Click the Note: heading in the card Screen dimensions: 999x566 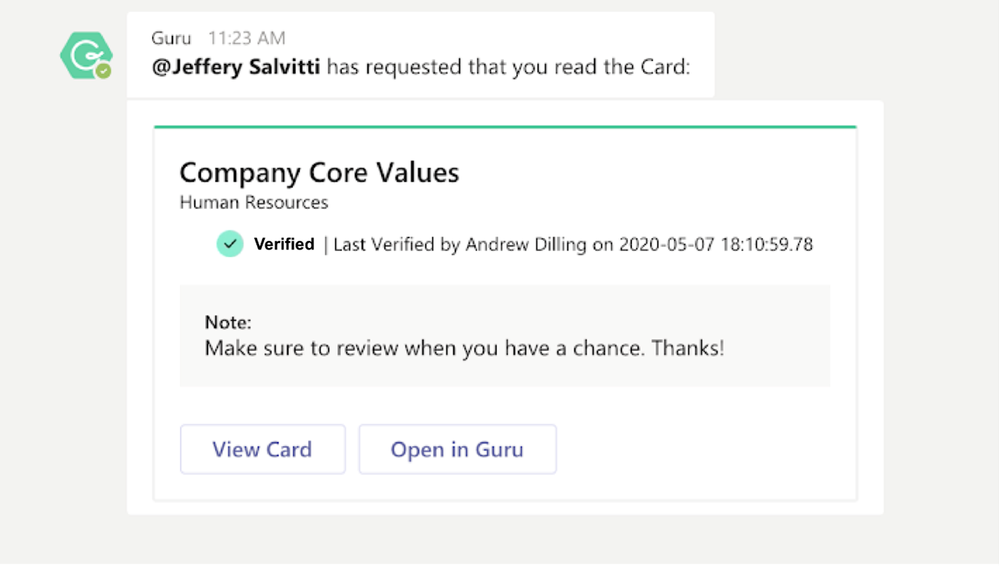(228, 322)
